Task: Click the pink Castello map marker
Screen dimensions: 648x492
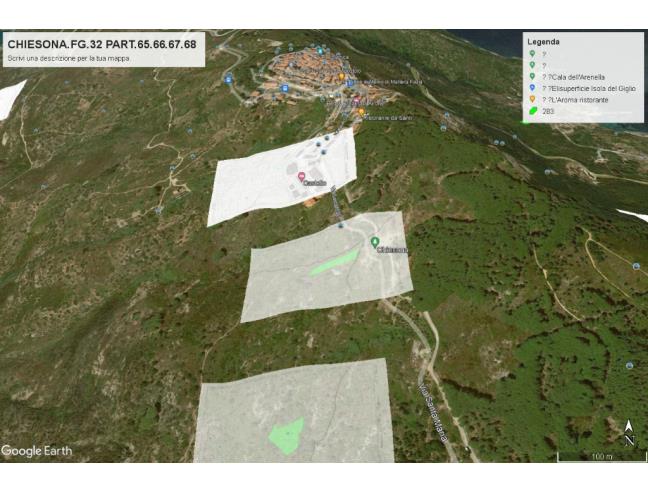Action: [301, 177]
